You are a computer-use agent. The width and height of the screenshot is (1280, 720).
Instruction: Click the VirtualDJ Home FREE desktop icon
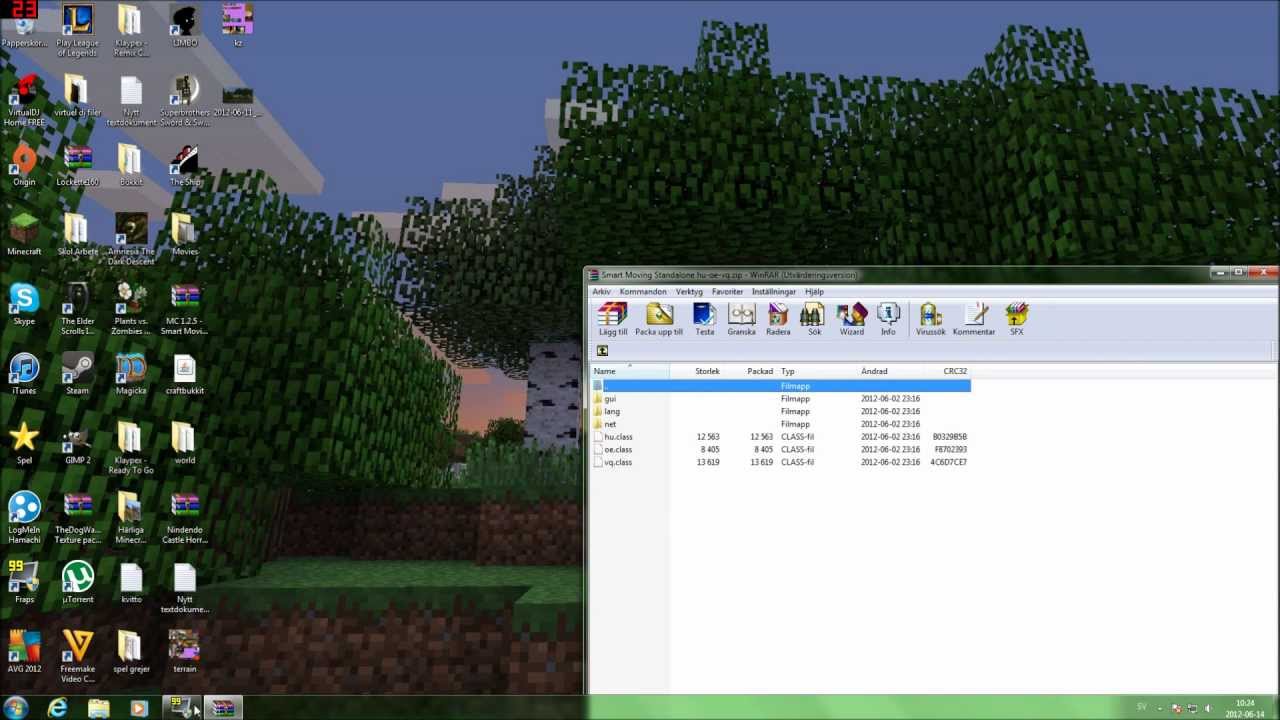click(x=24, y=100)
